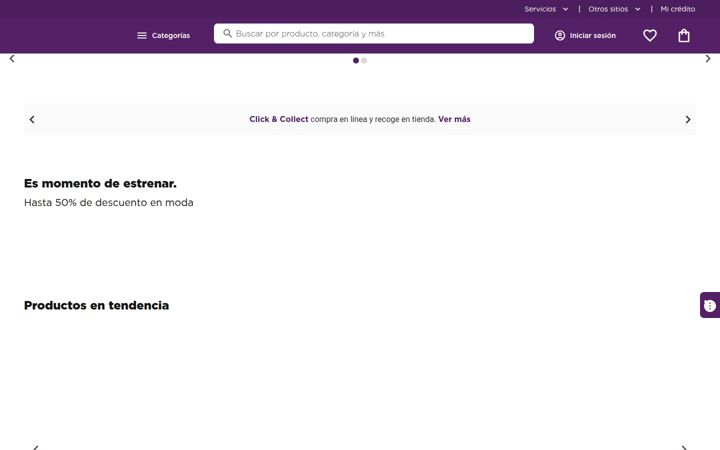This screenshot has width=720, height=450.
Task: Open the shopping bag icon
Action: (x=684, y=35)
